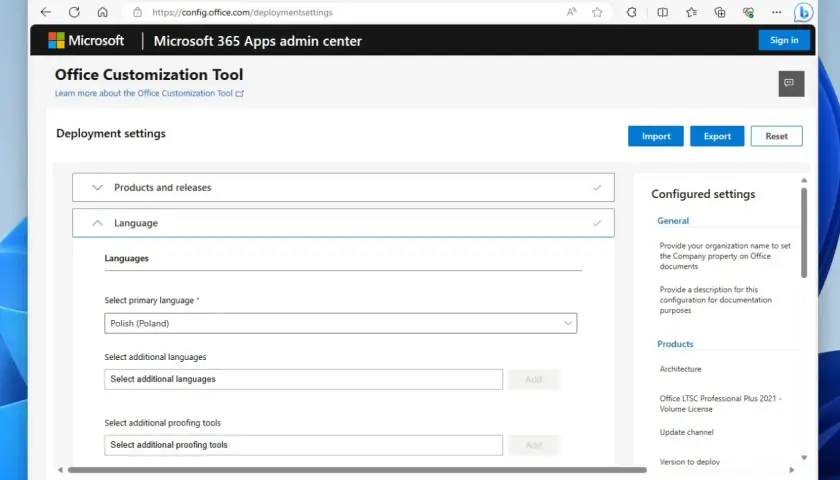Click Add next to proofing tools

tap(534, 445)
